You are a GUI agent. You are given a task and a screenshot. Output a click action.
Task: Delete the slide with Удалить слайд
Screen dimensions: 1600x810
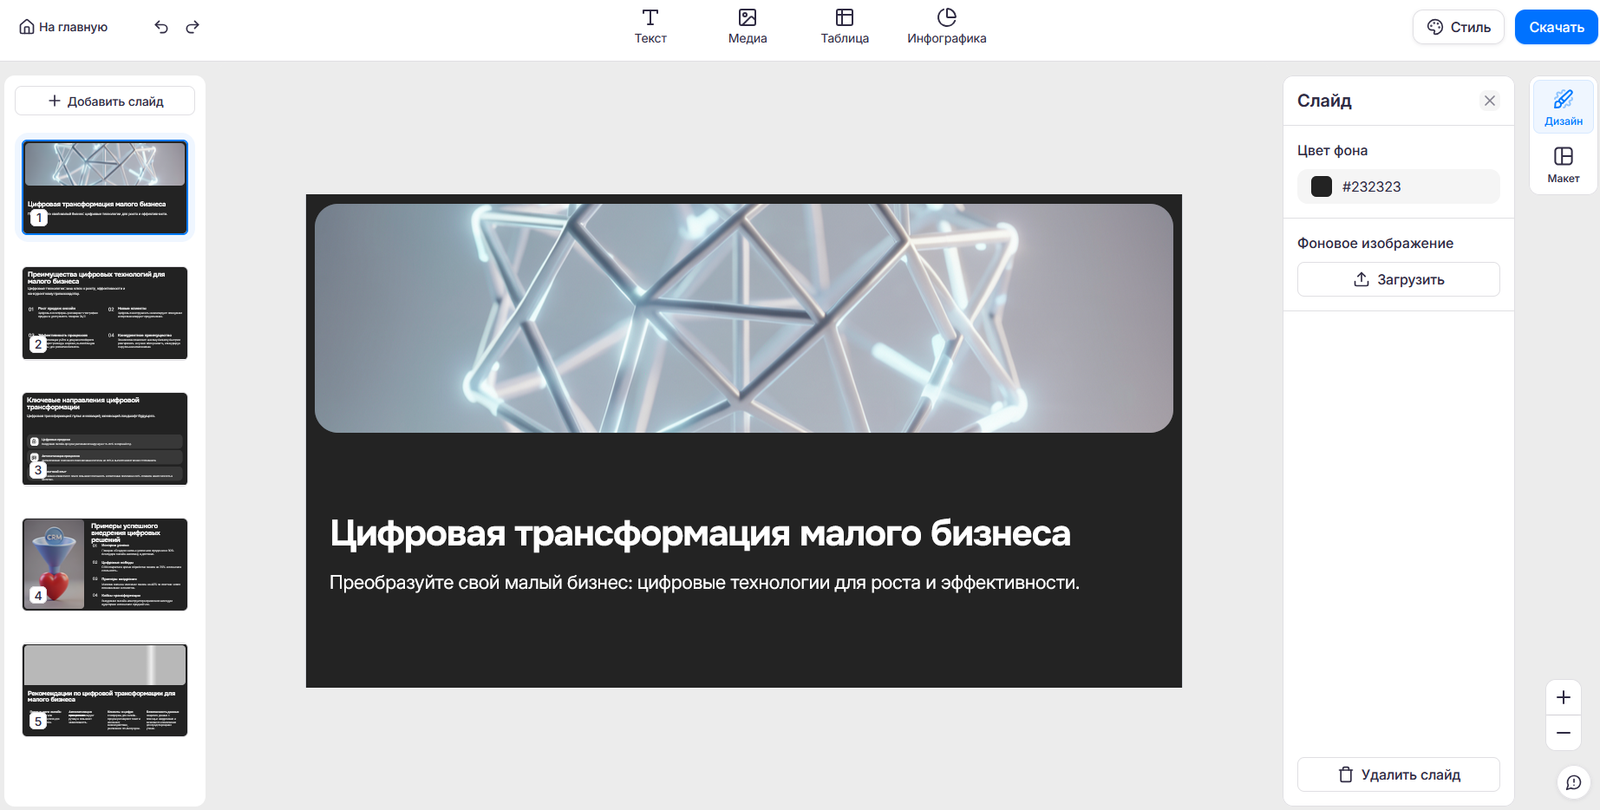[1398, 775]
